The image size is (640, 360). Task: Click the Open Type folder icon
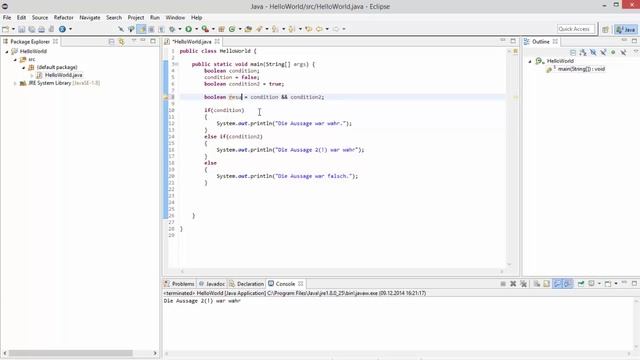click(248, 29)
